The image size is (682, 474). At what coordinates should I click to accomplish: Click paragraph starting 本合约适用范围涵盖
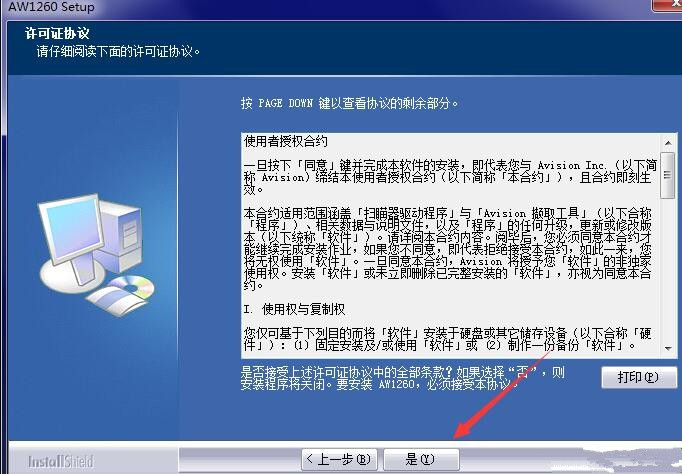pyautogui.click(x=448, y=249)
